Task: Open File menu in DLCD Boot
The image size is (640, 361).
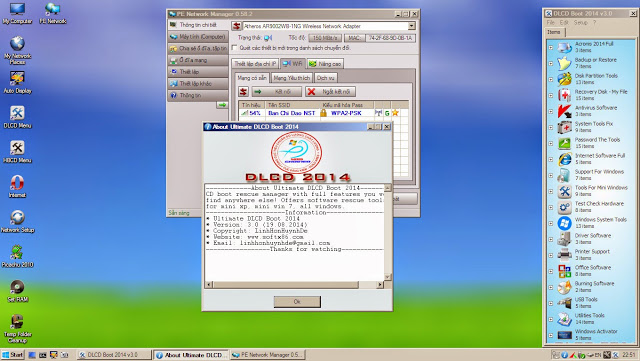Action: (x=551, y=22)
